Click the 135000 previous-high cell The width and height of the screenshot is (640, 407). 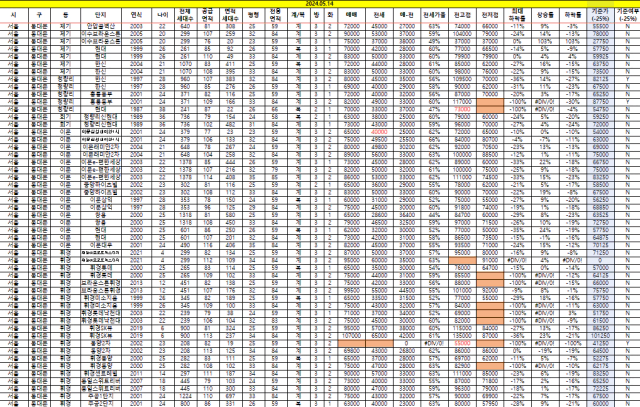coord(462,336)
